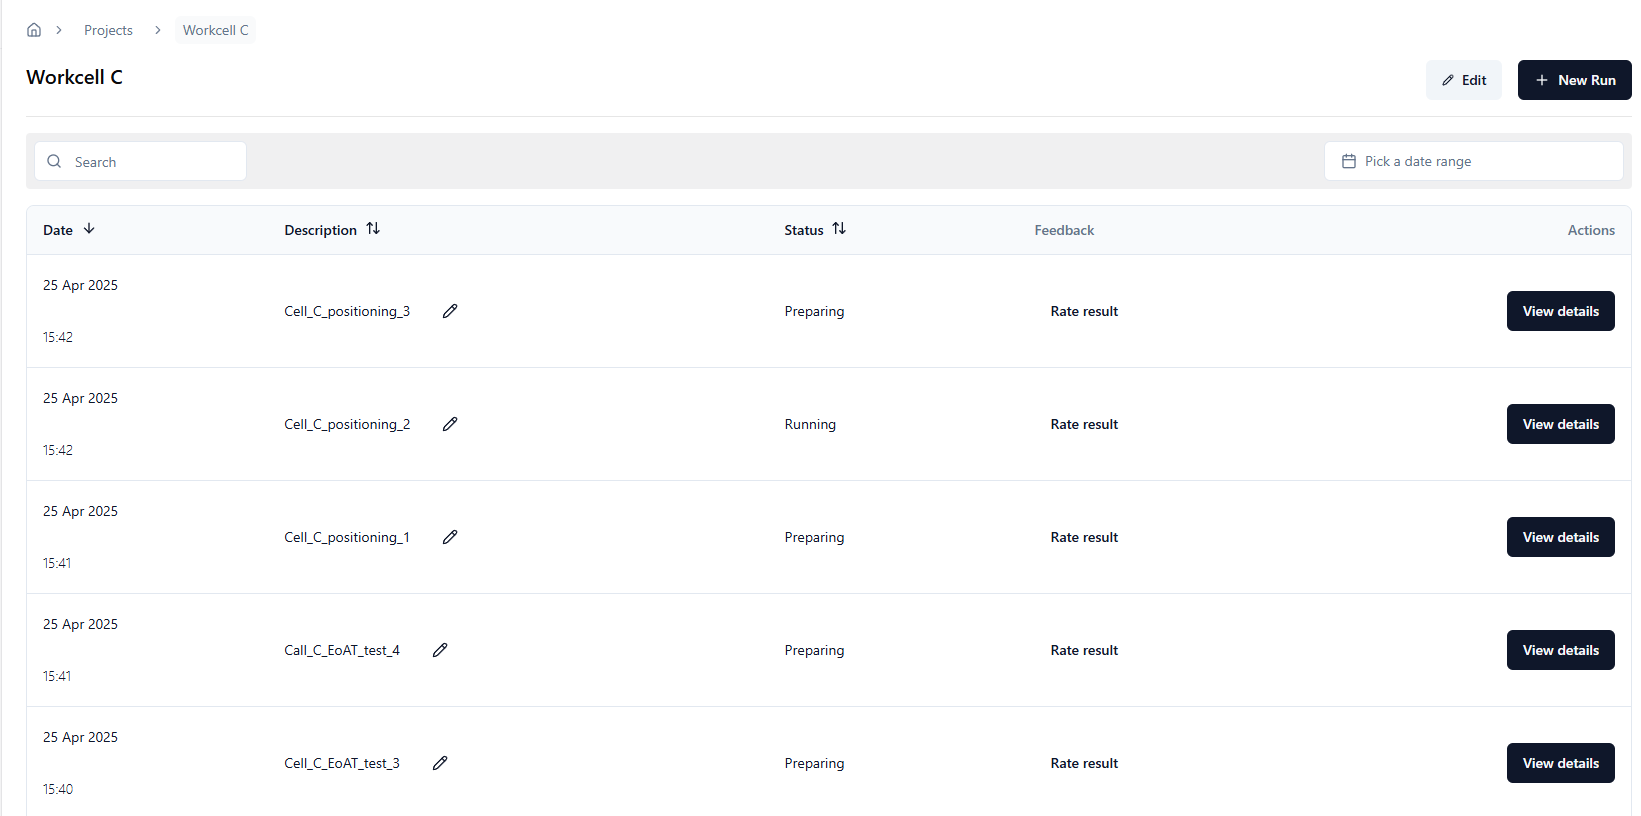Select the Call_C_EoAT_test_4 description text
Image resolution: width=1641 pixels, height=816 pixels.
[x=342, y=650]
